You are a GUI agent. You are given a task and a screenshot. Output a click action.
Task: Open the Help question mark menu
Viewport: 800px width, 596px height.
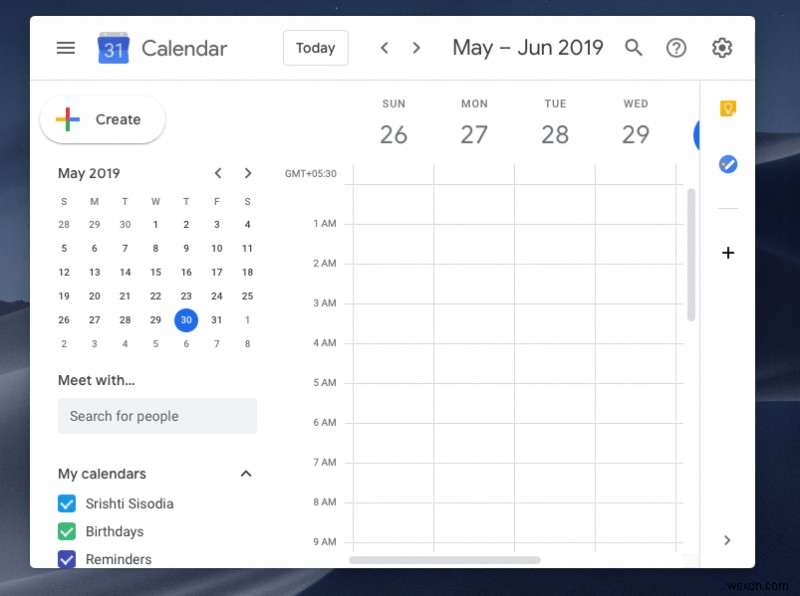(676, 48)
